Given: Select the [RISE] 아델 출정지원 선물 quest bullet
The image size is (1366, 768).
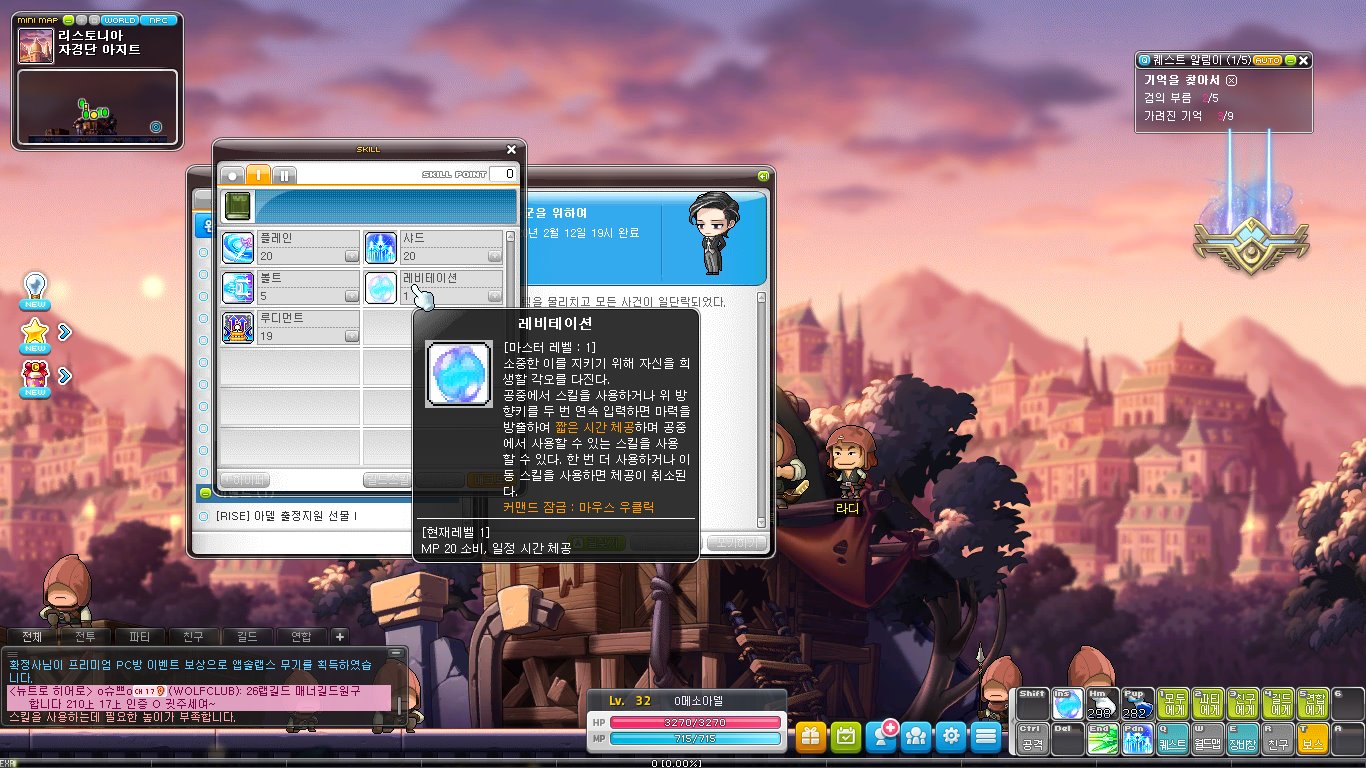Looking at the screenshot, I should (204, 516).
